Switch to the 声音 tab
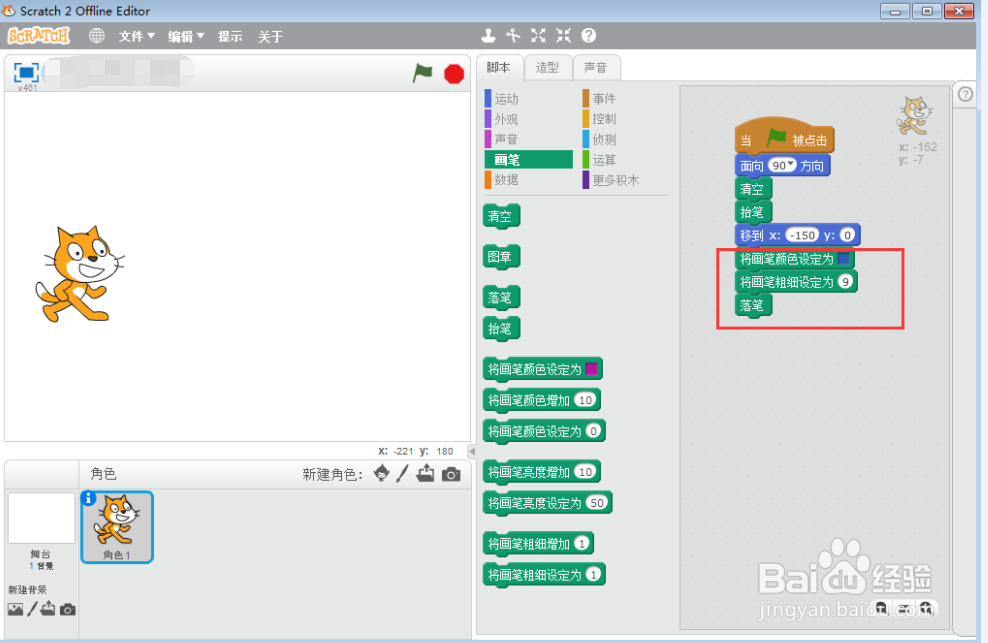The width and height of the screenshot is (988, 643). [x=595, y=67]
